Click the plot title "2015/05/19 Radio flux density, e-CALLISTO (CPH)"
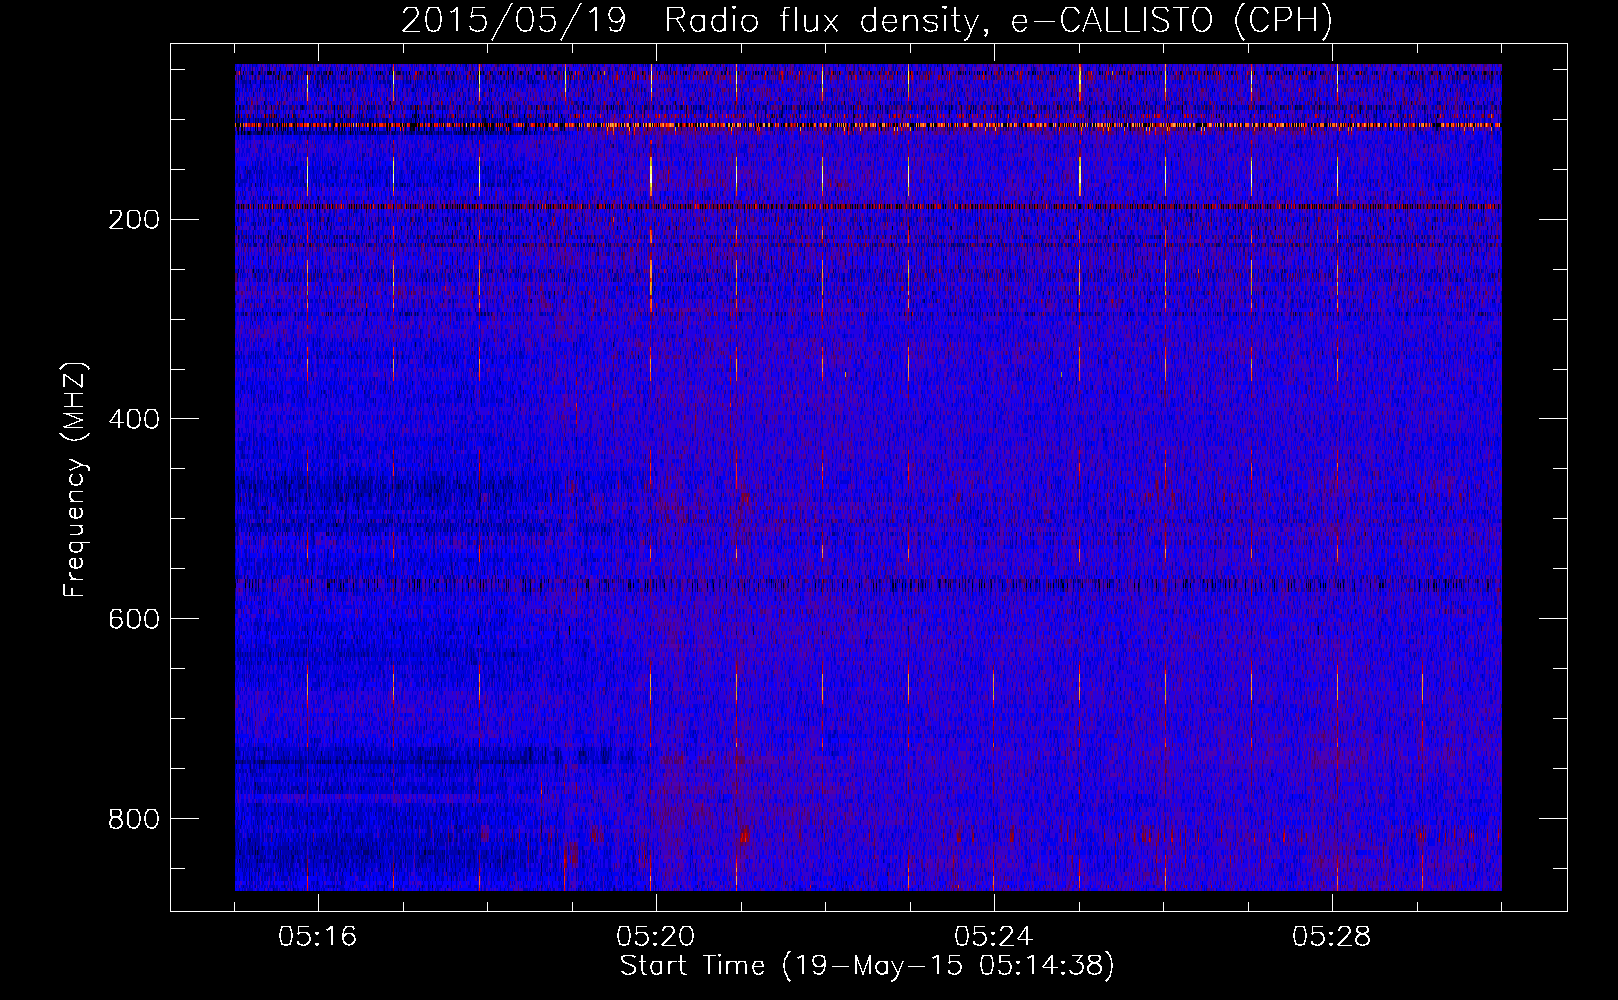Viewport: 1618px width, 1000px height. [x=867, y=20]
